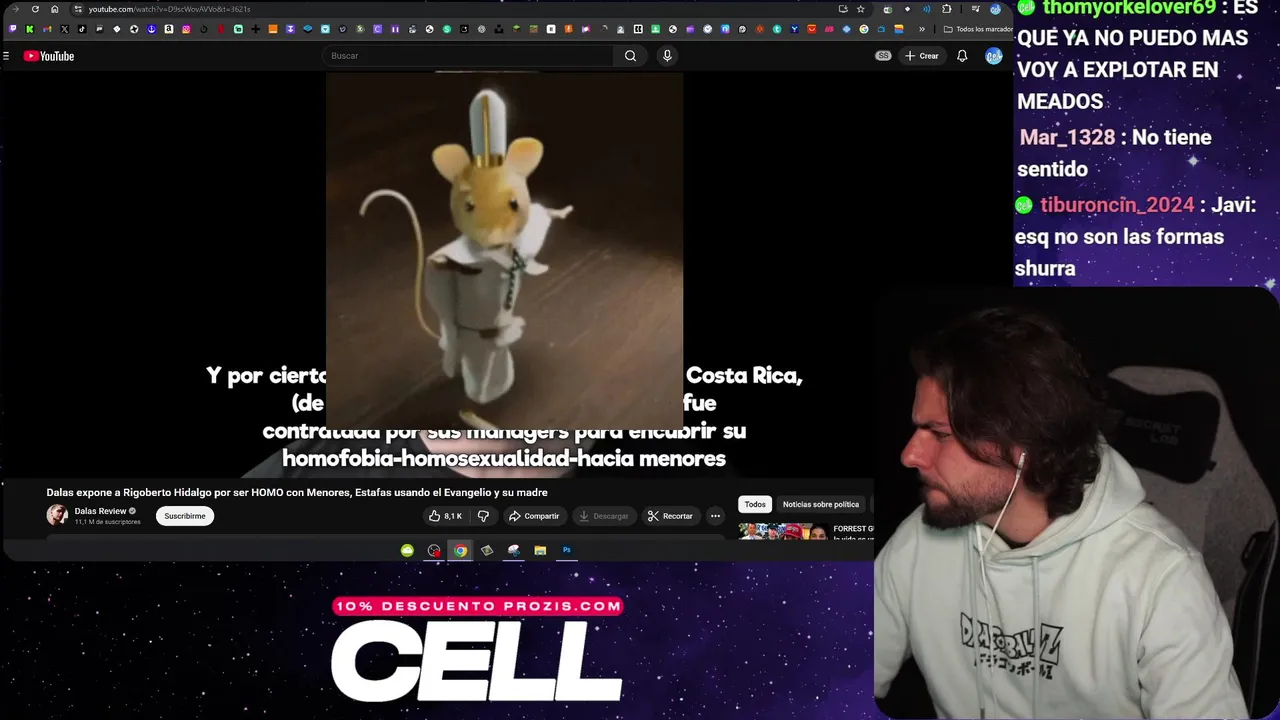The height and width of the screenshot is (720, 1280).
Task: Open the Dalas Review channel avatar
Action: click(57, 515)
